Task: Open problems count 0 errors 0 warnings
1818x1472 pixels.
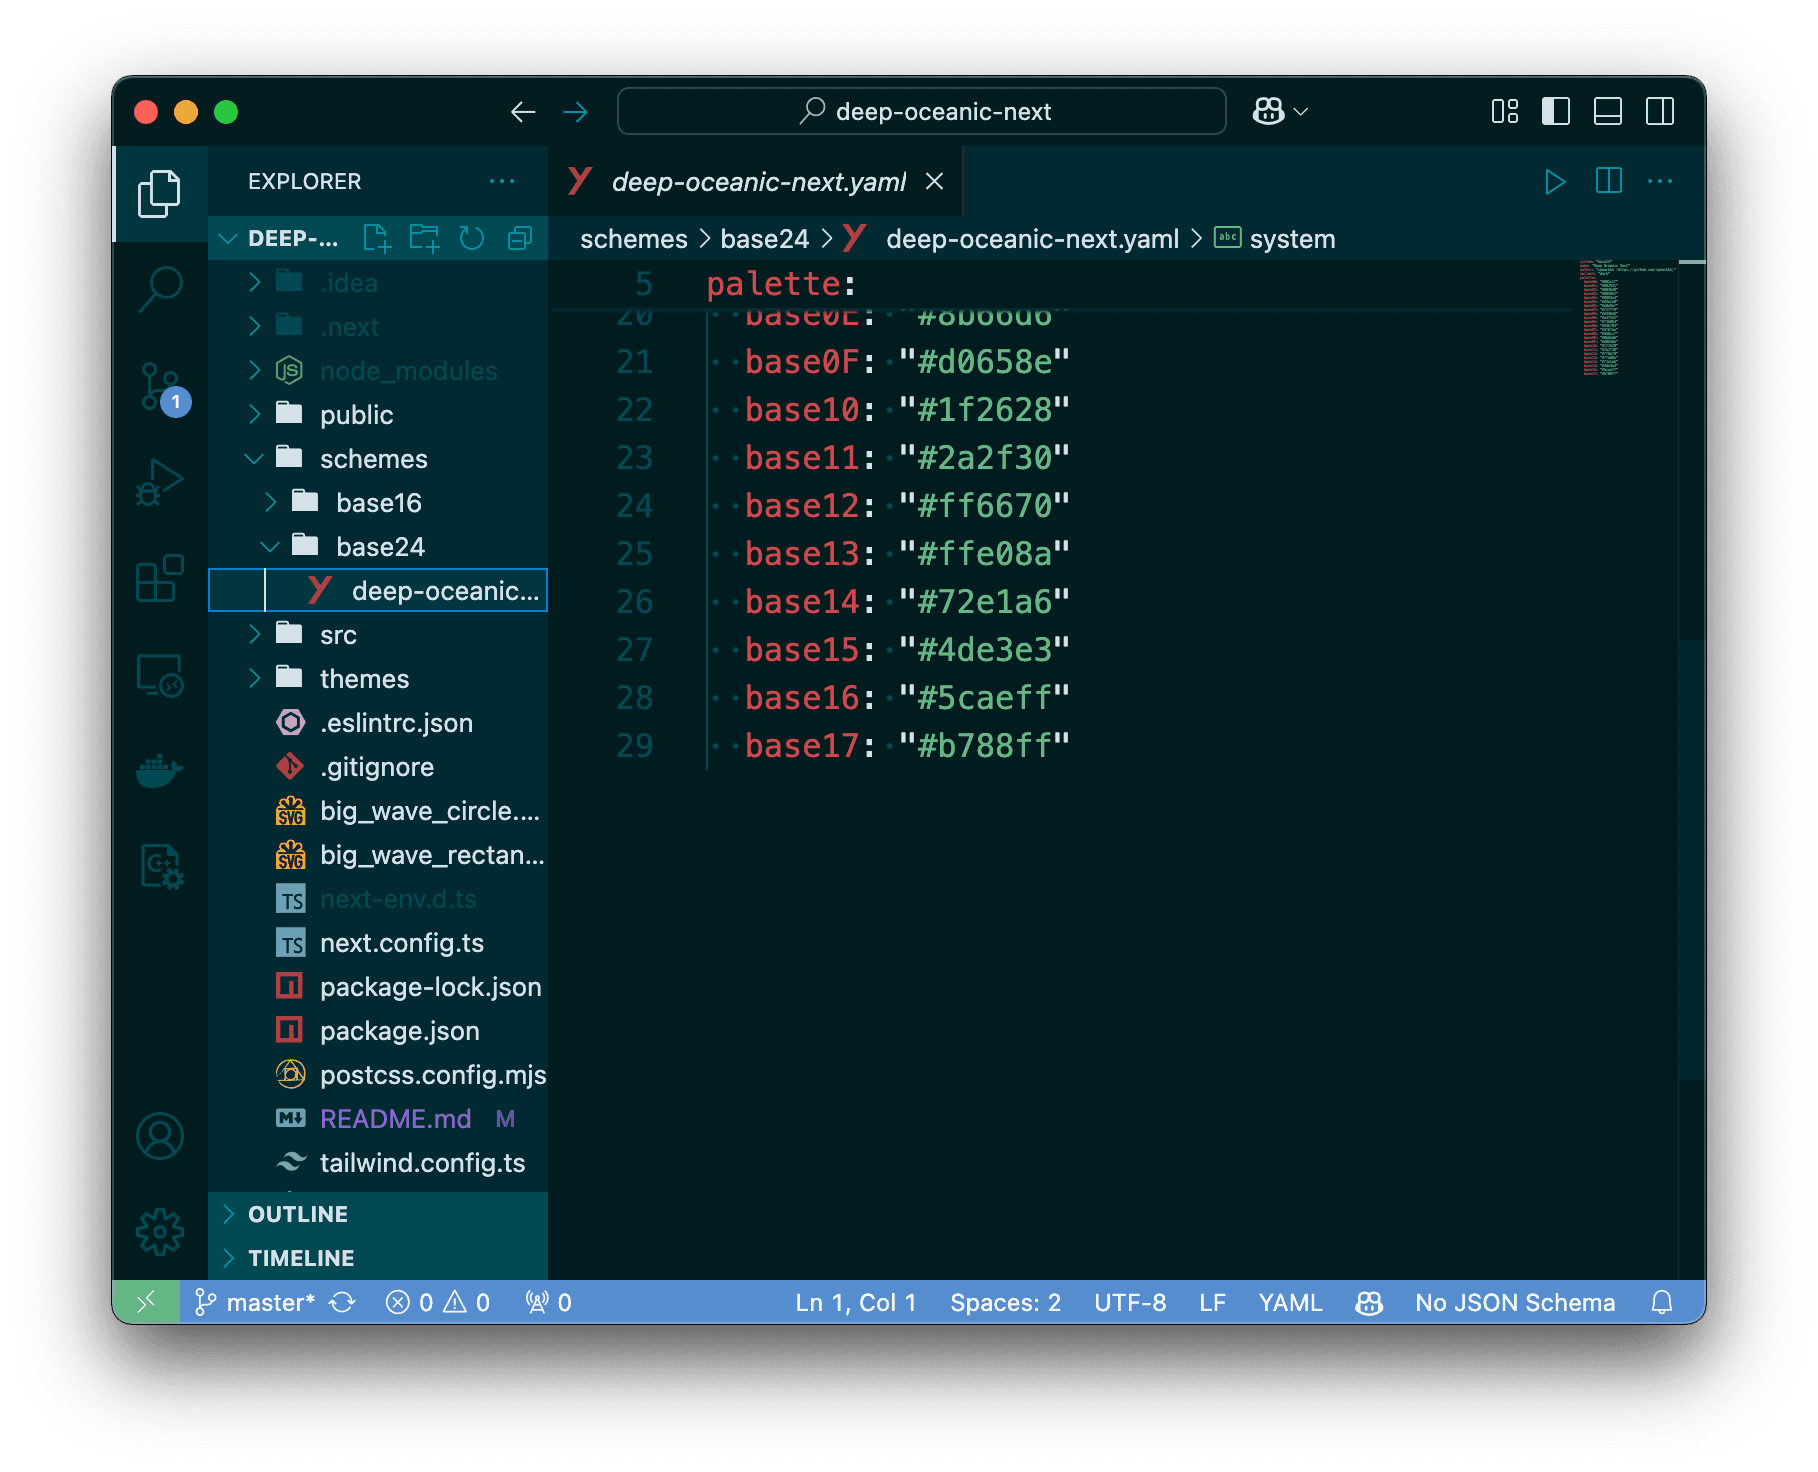Action: [438, 1302]
